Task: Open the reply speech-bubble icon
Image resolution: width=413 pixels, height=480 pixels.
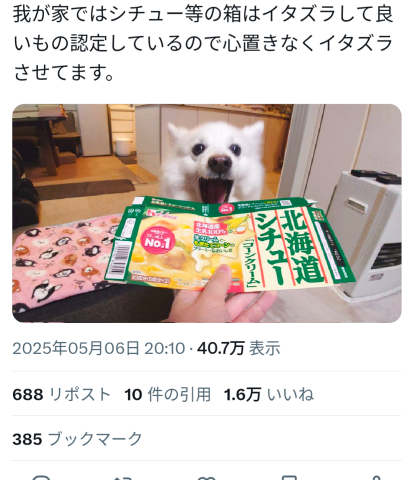Action: click(42, 477)
